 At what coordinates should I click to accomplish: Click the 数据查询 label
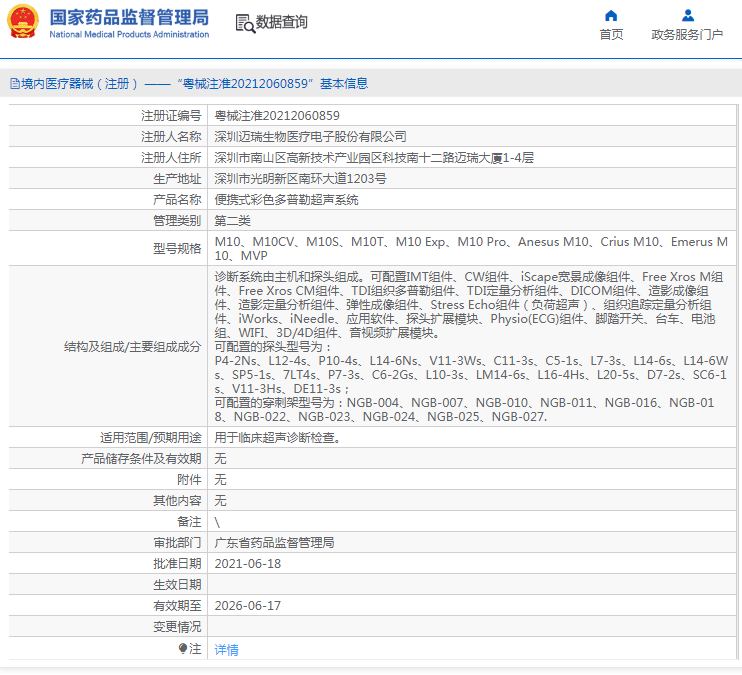[x=282, y=22]
